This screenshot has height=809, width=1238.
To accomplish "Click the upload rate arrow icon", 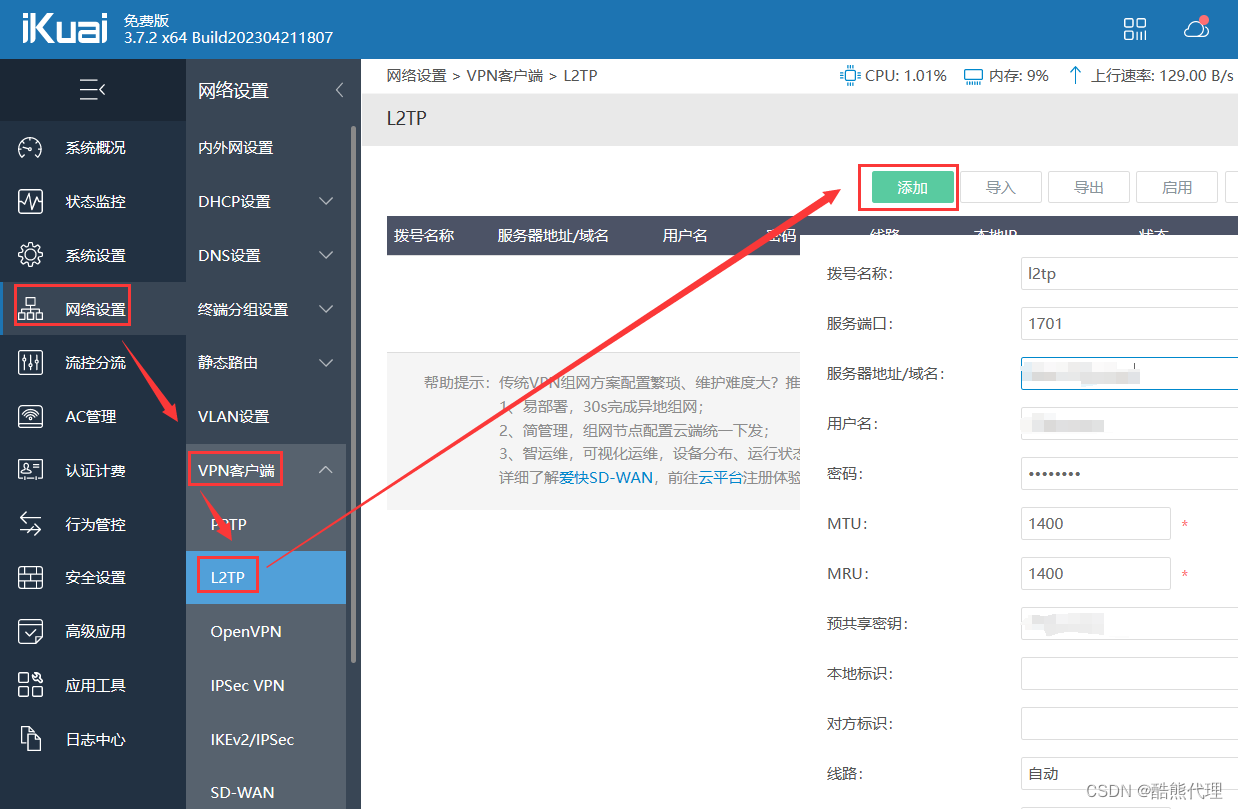I will coord(1075,75).
